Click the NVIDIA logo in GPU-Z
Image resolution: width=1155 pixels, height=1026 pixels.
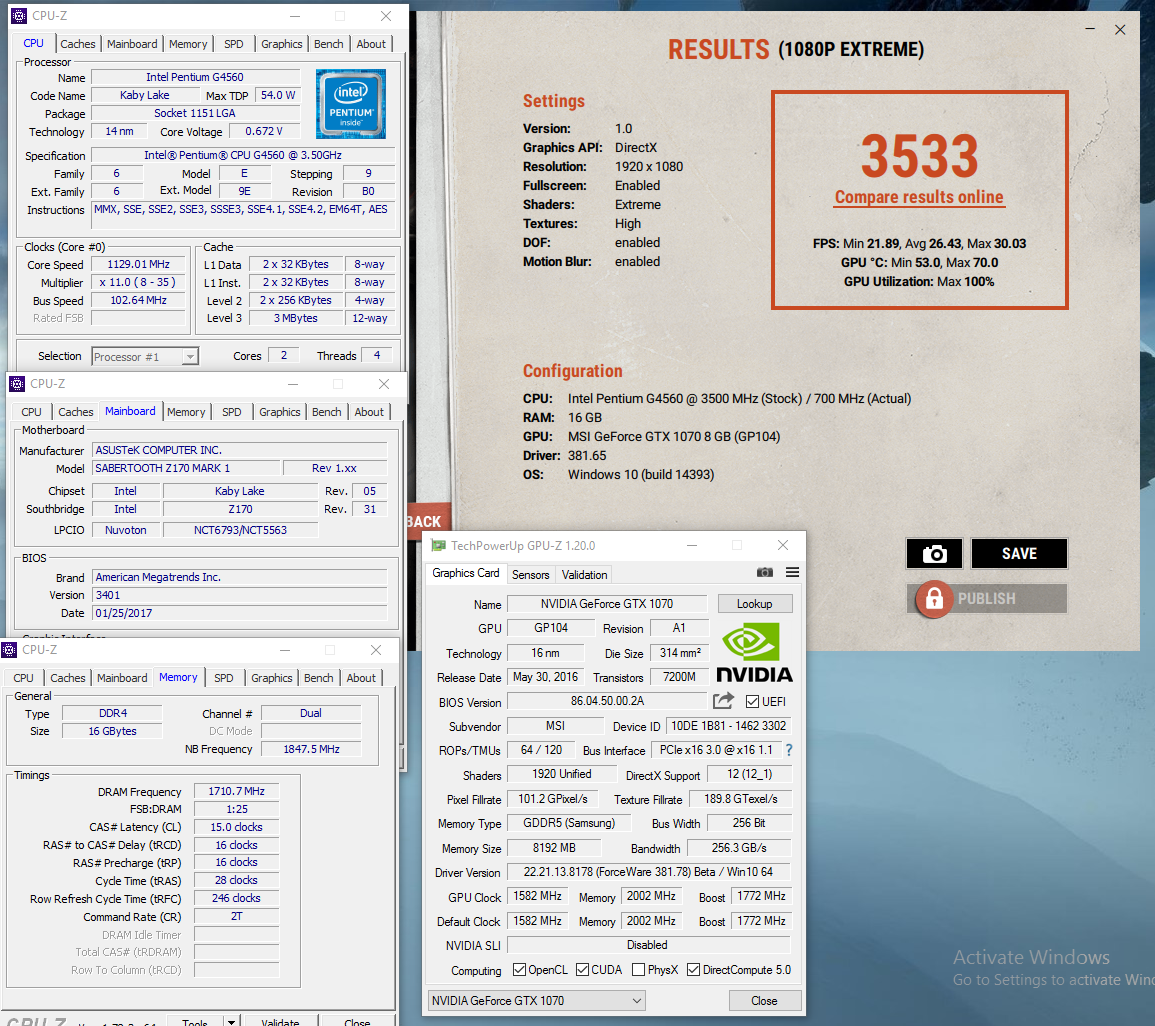tap(754, 653)
